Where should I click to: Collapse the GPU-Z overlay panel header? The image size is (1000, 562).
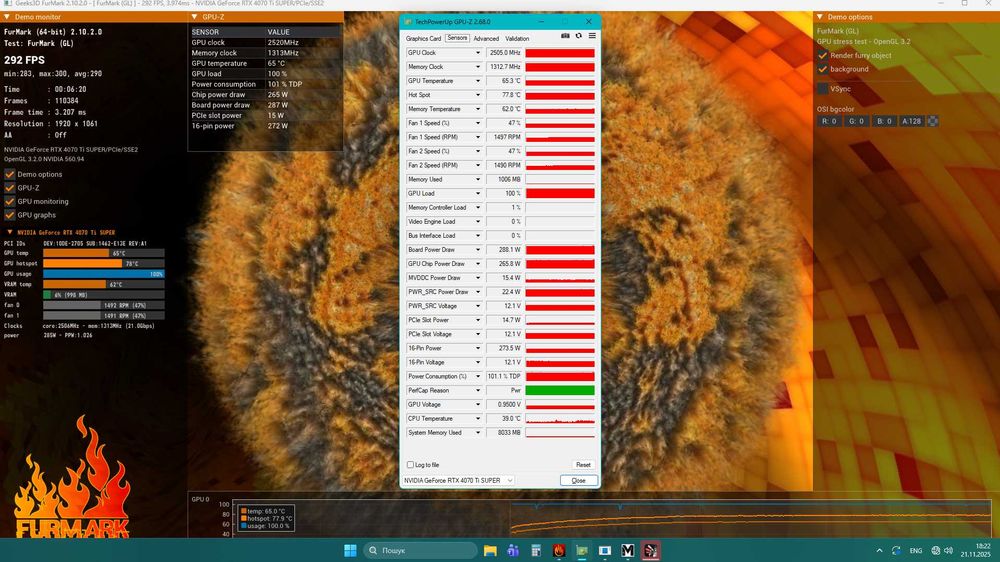click(195, 17)
